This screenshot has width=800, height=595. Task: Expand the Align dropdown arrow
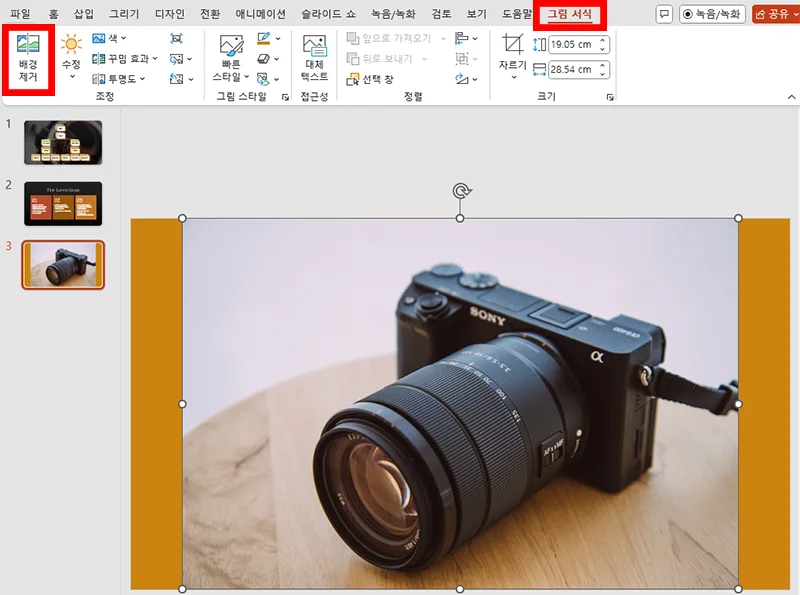point(475,39)
